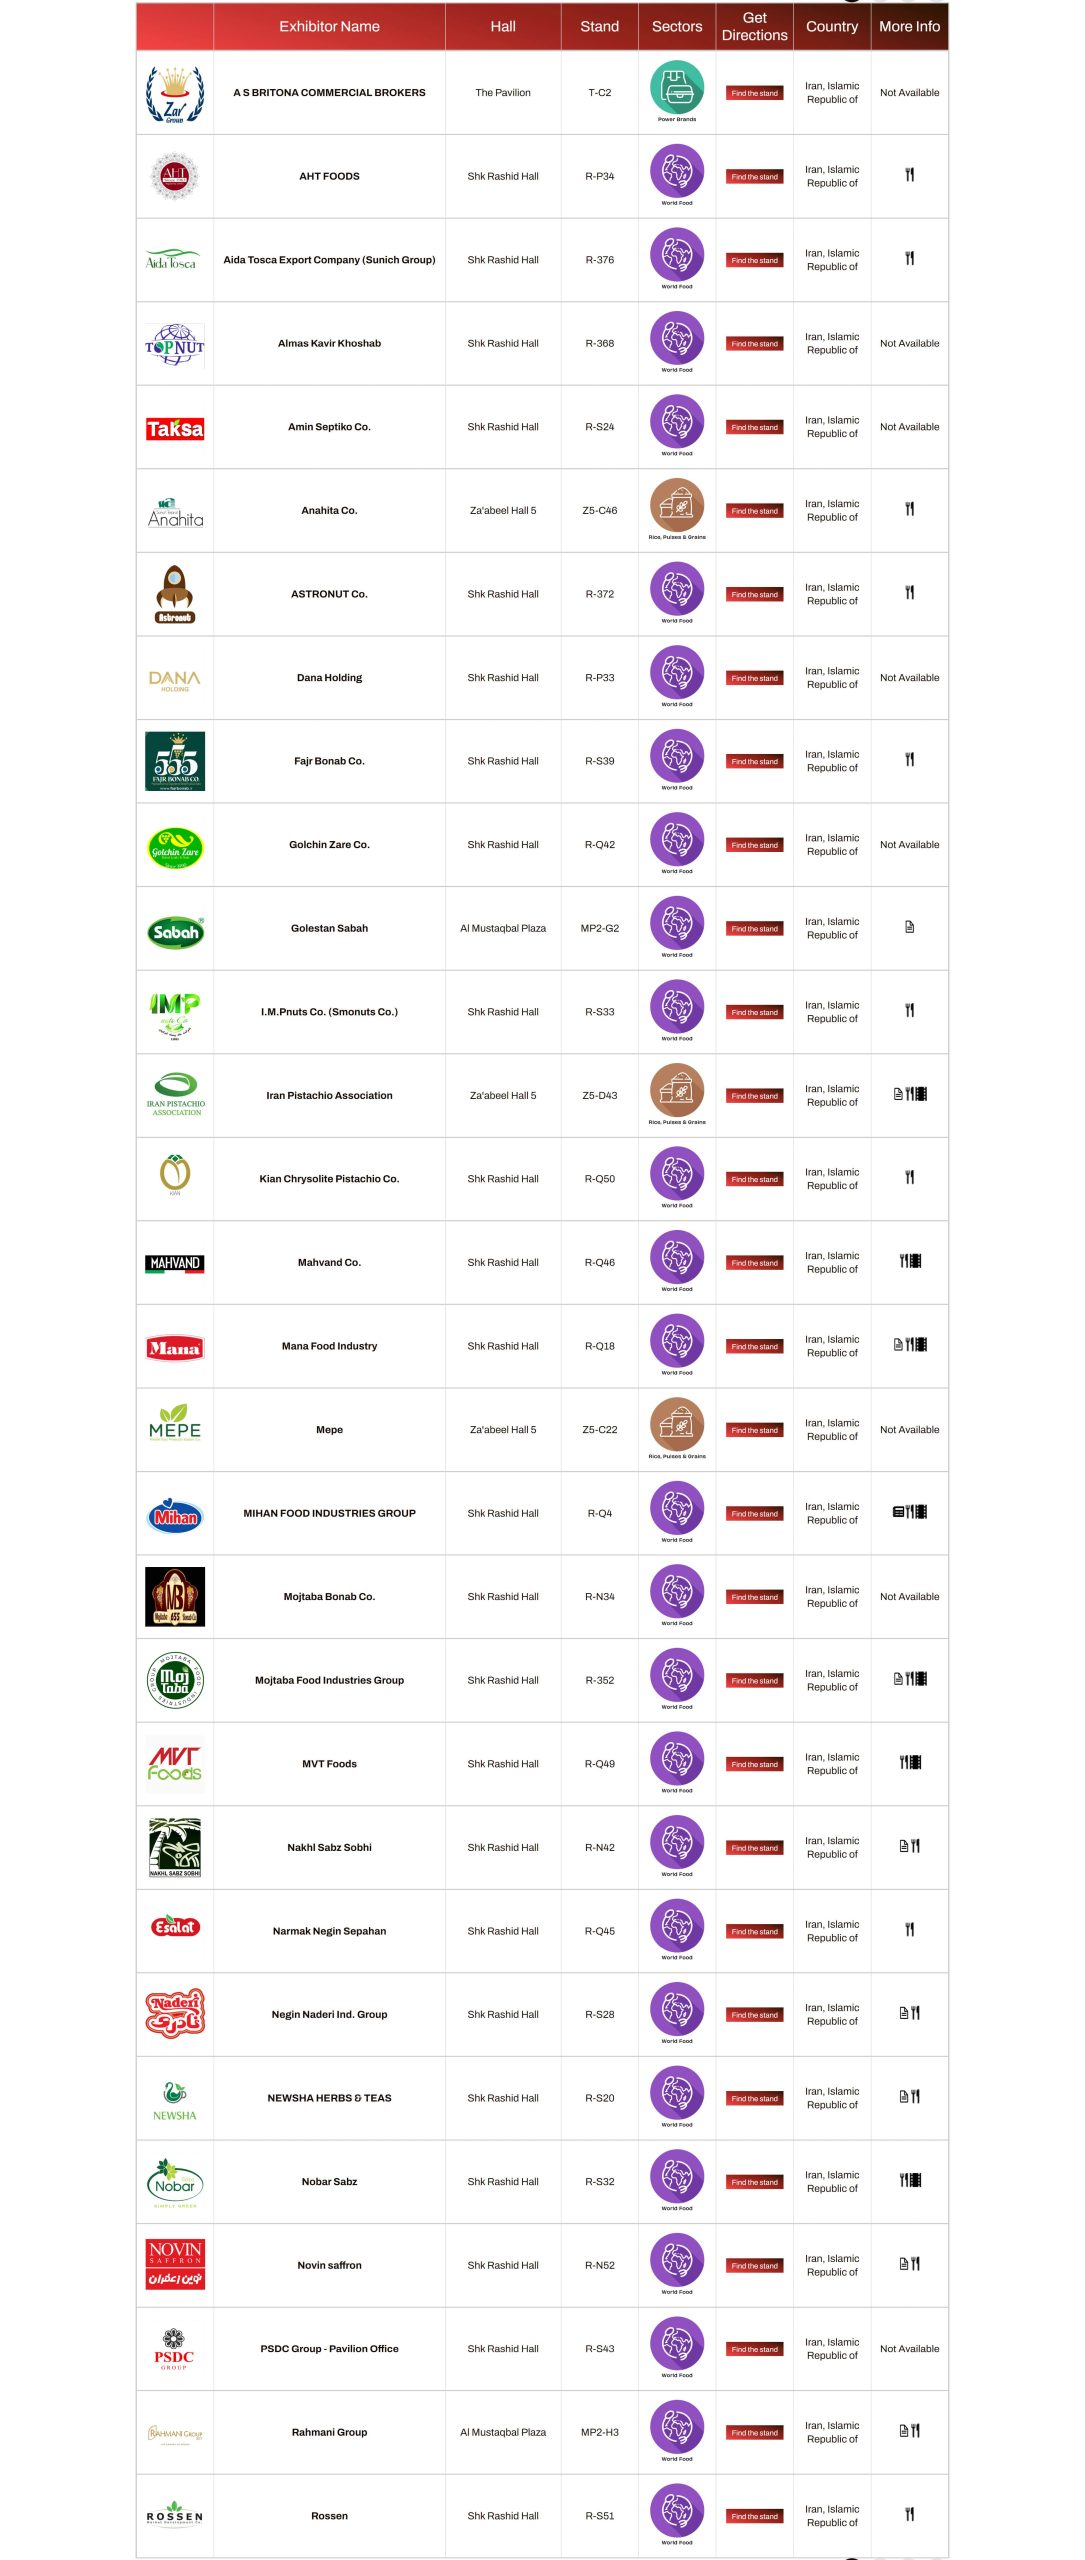Click Find the stand for Mahvand Co.
Image resolution: width=1085 pixels, height=2560 pixels.
click(x=754, y=1263)
